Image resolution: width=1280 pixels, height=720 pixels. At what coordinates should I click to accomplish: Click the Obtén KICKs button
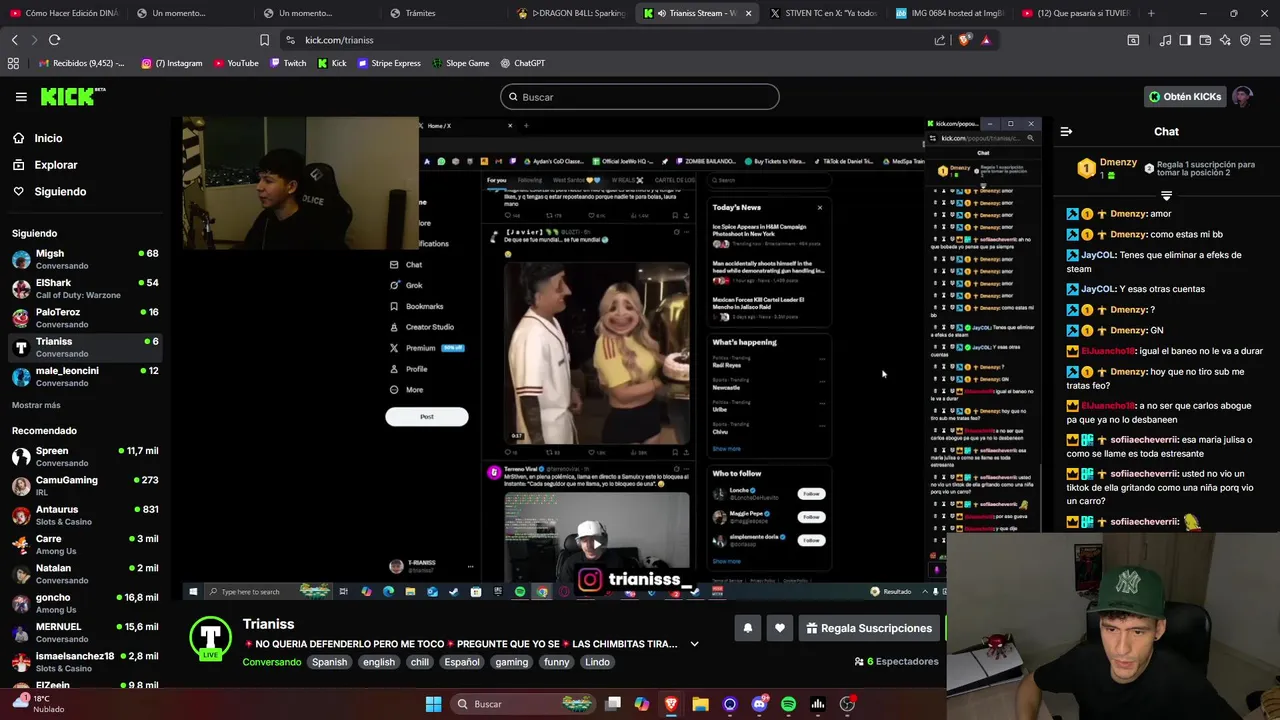(1185, 97)
